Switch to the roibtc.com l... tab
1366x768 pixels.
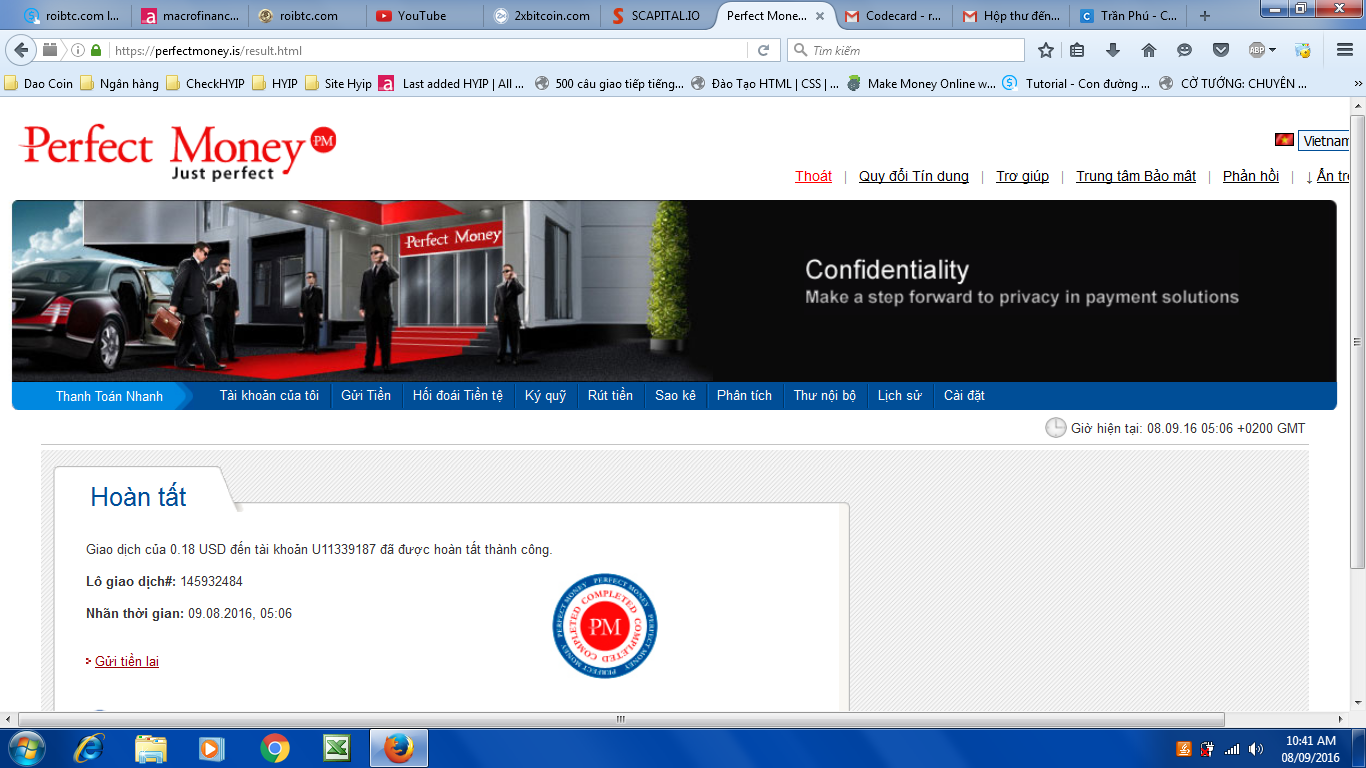coord(70,16)
